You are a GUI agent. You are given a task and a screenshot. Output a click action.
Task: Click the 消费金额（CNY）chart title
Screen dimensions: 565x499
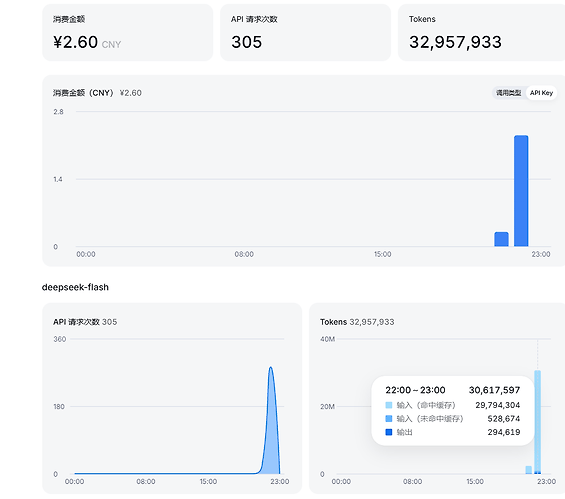point(83,93)
